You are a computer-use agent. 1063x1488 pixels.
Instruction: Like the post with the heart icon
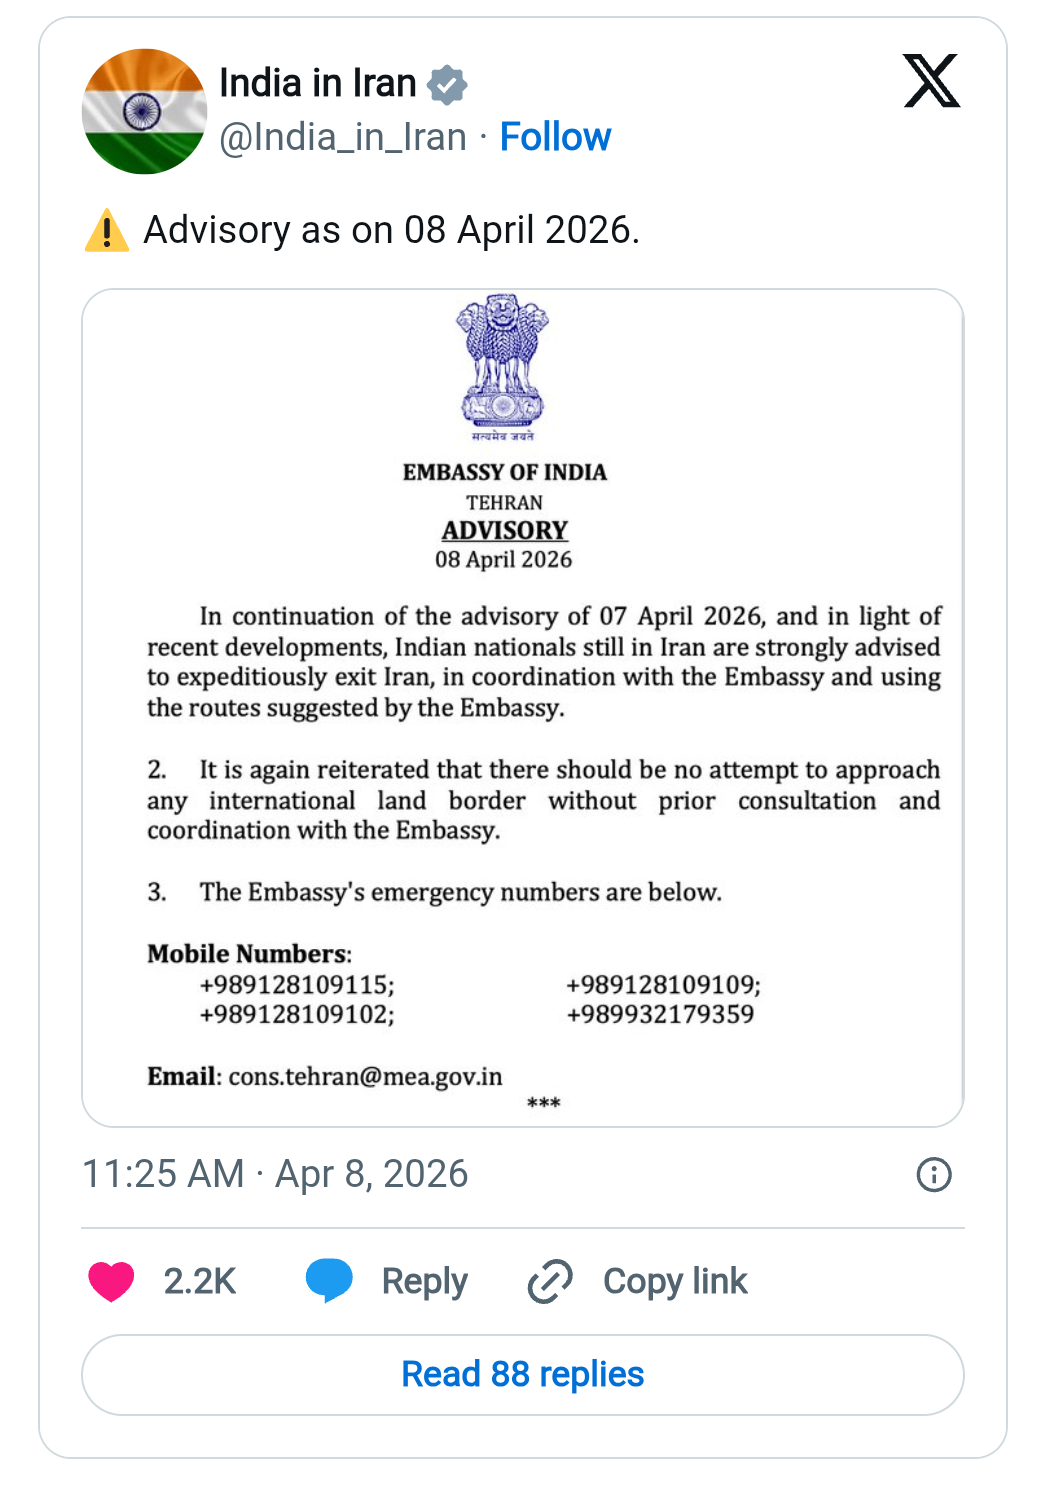pos(111,1281)
